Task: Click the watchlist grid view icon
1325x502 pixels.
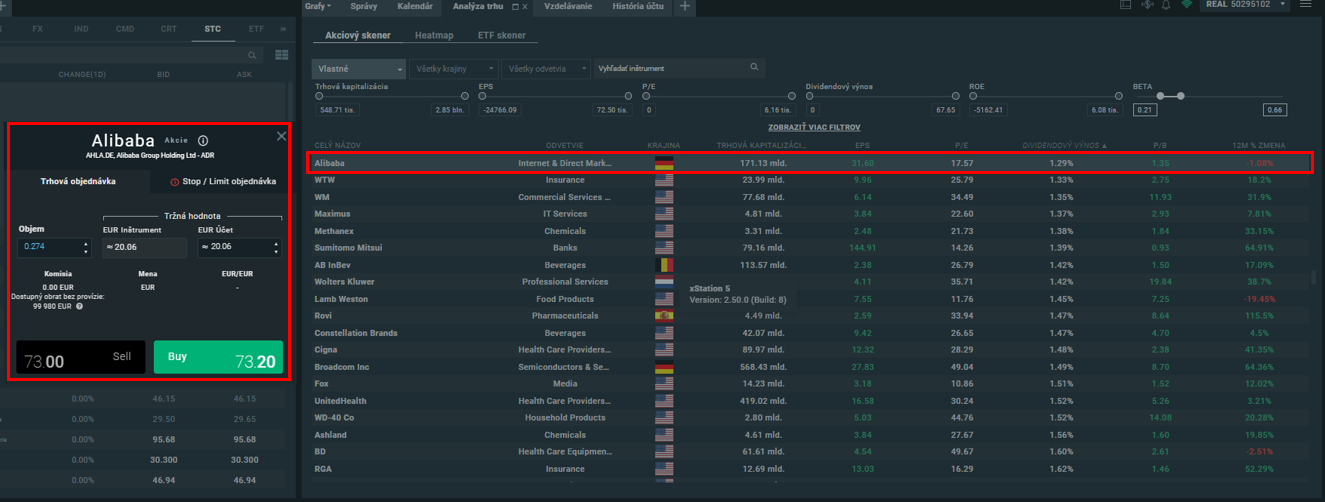Action: [281, 55]
